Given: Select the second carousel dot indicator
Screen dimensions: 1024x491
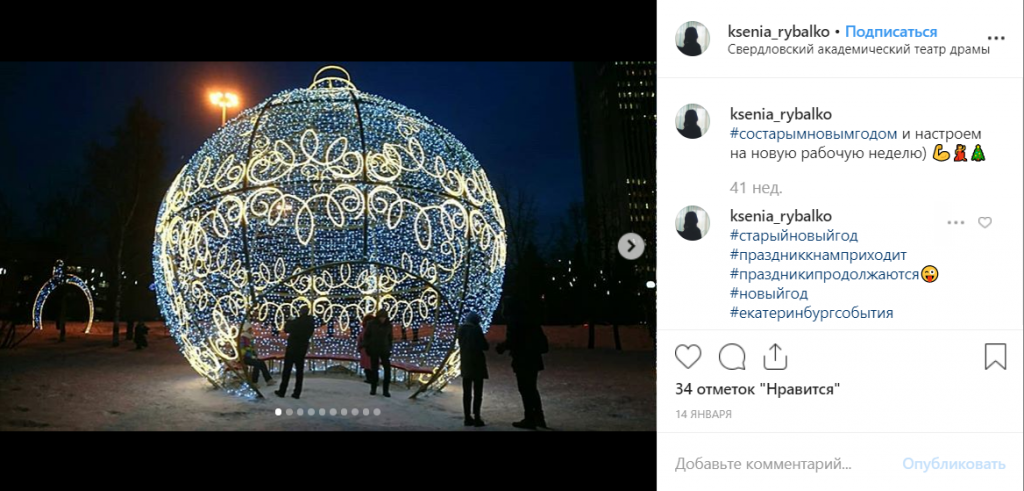Looking at the screenshot, I should [289, 412].
